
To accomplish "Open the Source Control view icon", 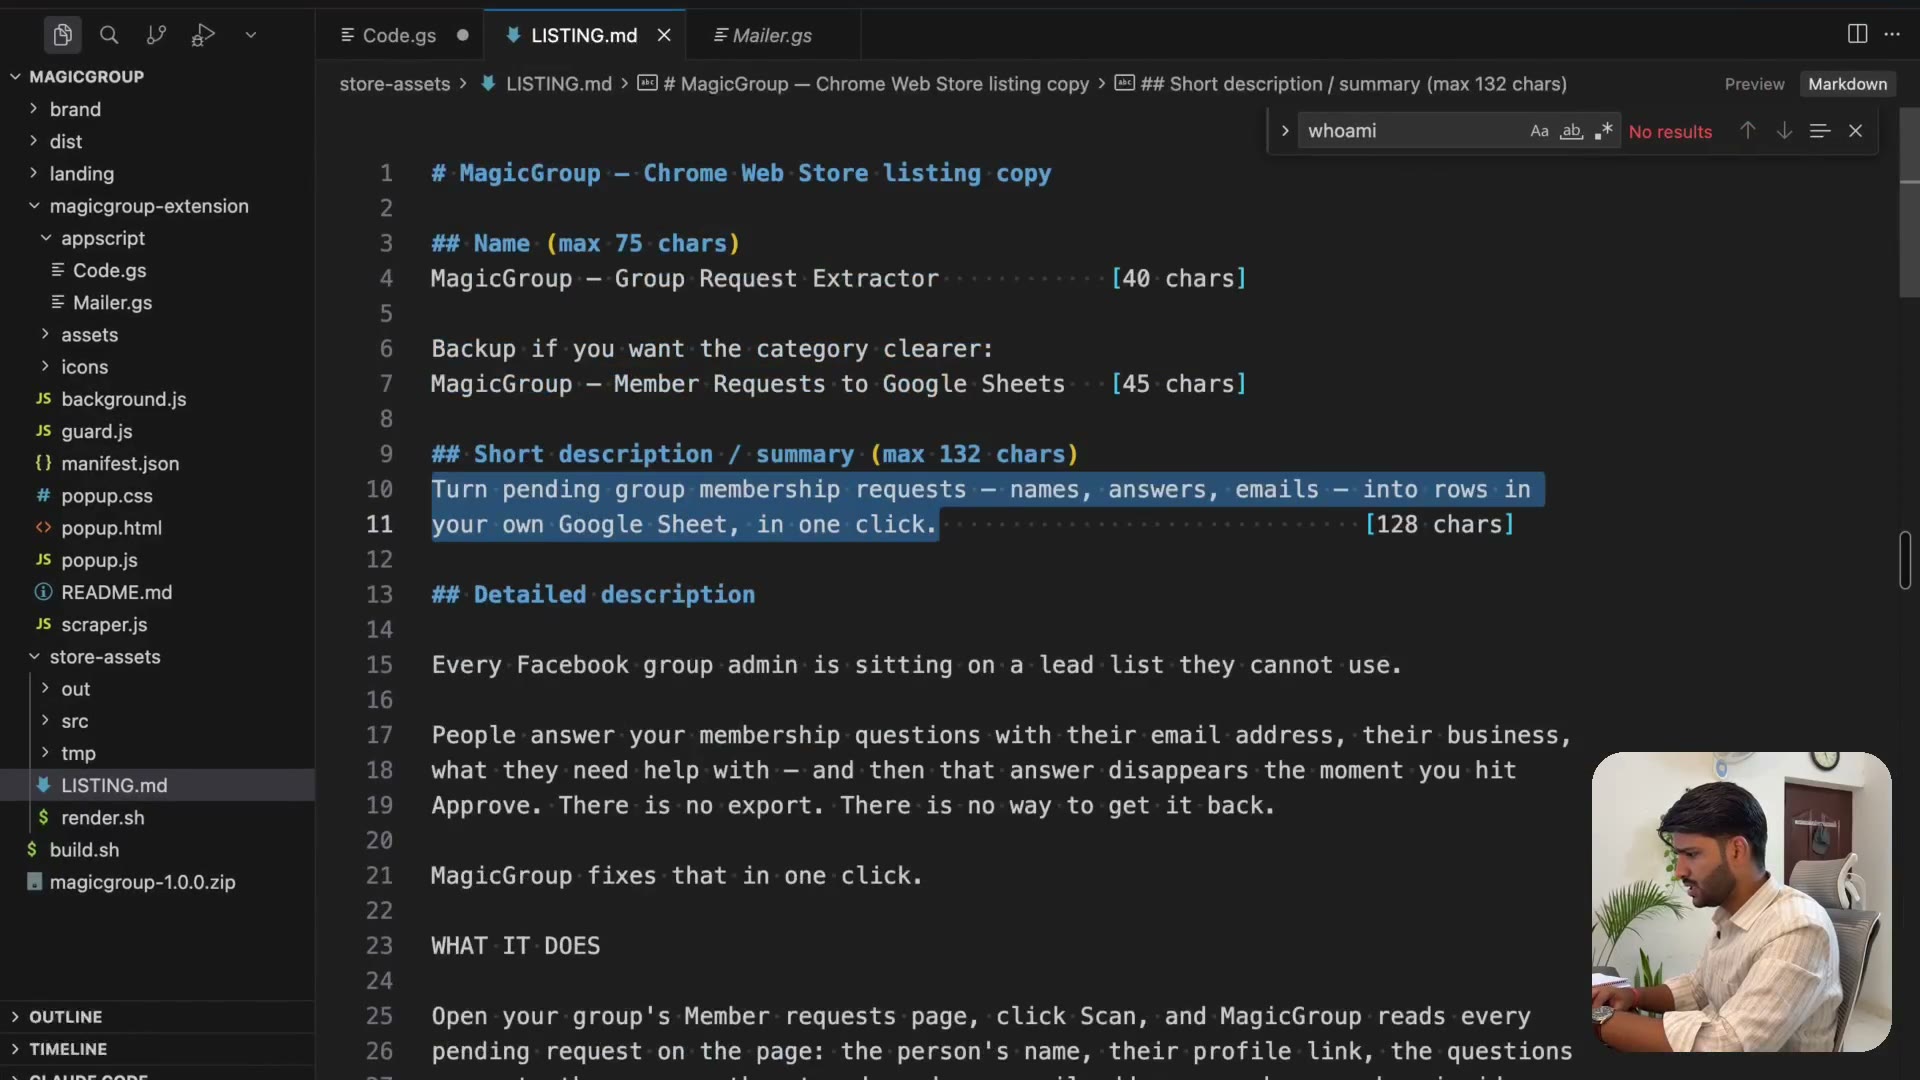I will click(156, 35).
